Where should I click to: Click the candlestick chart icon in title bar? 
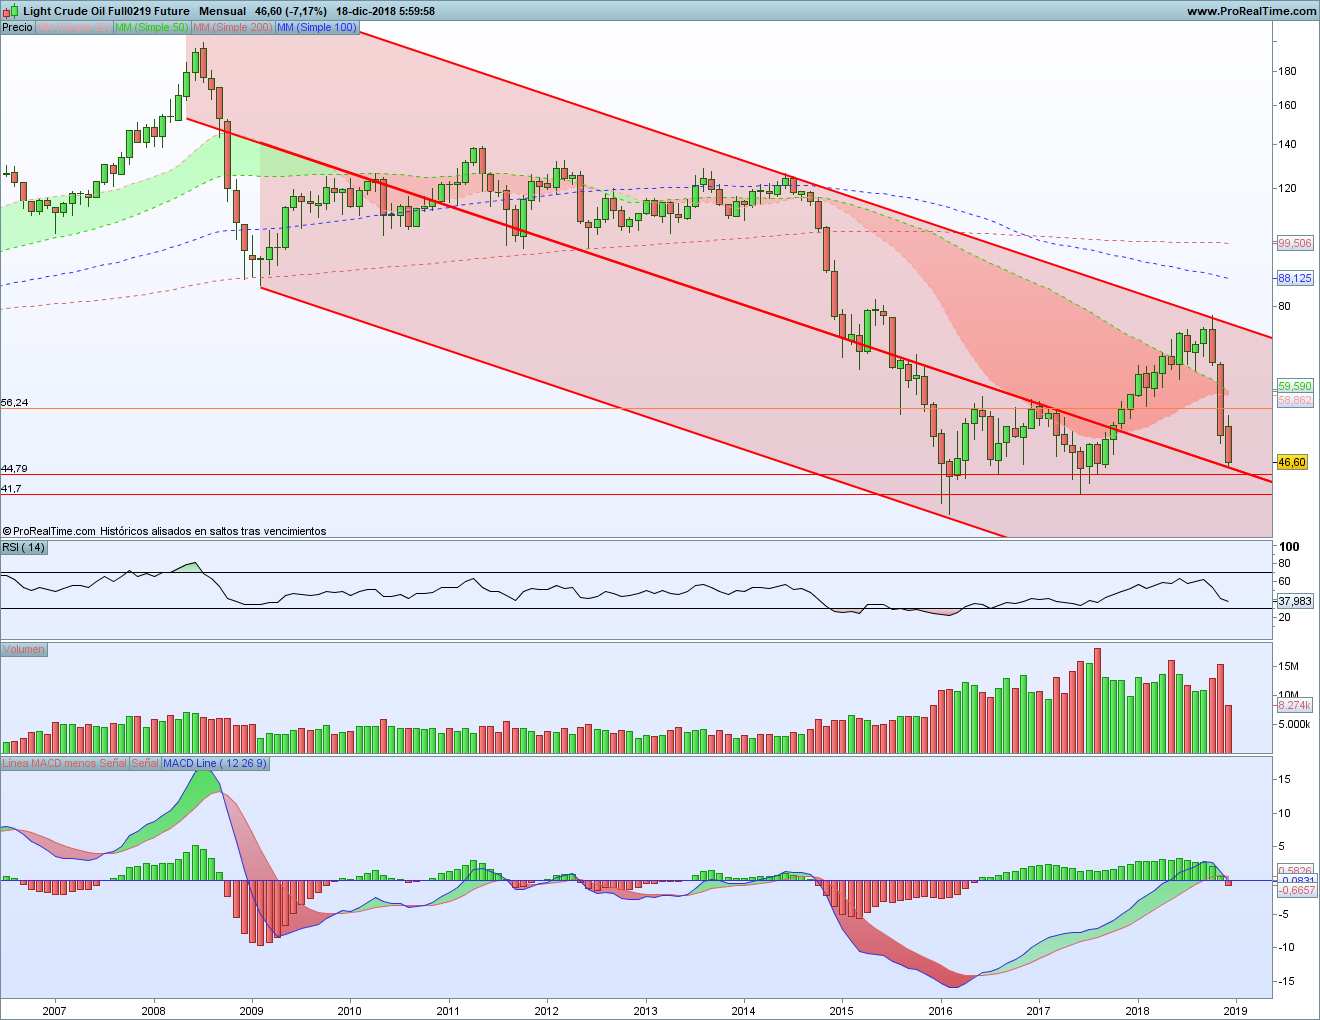click(11, 11)
